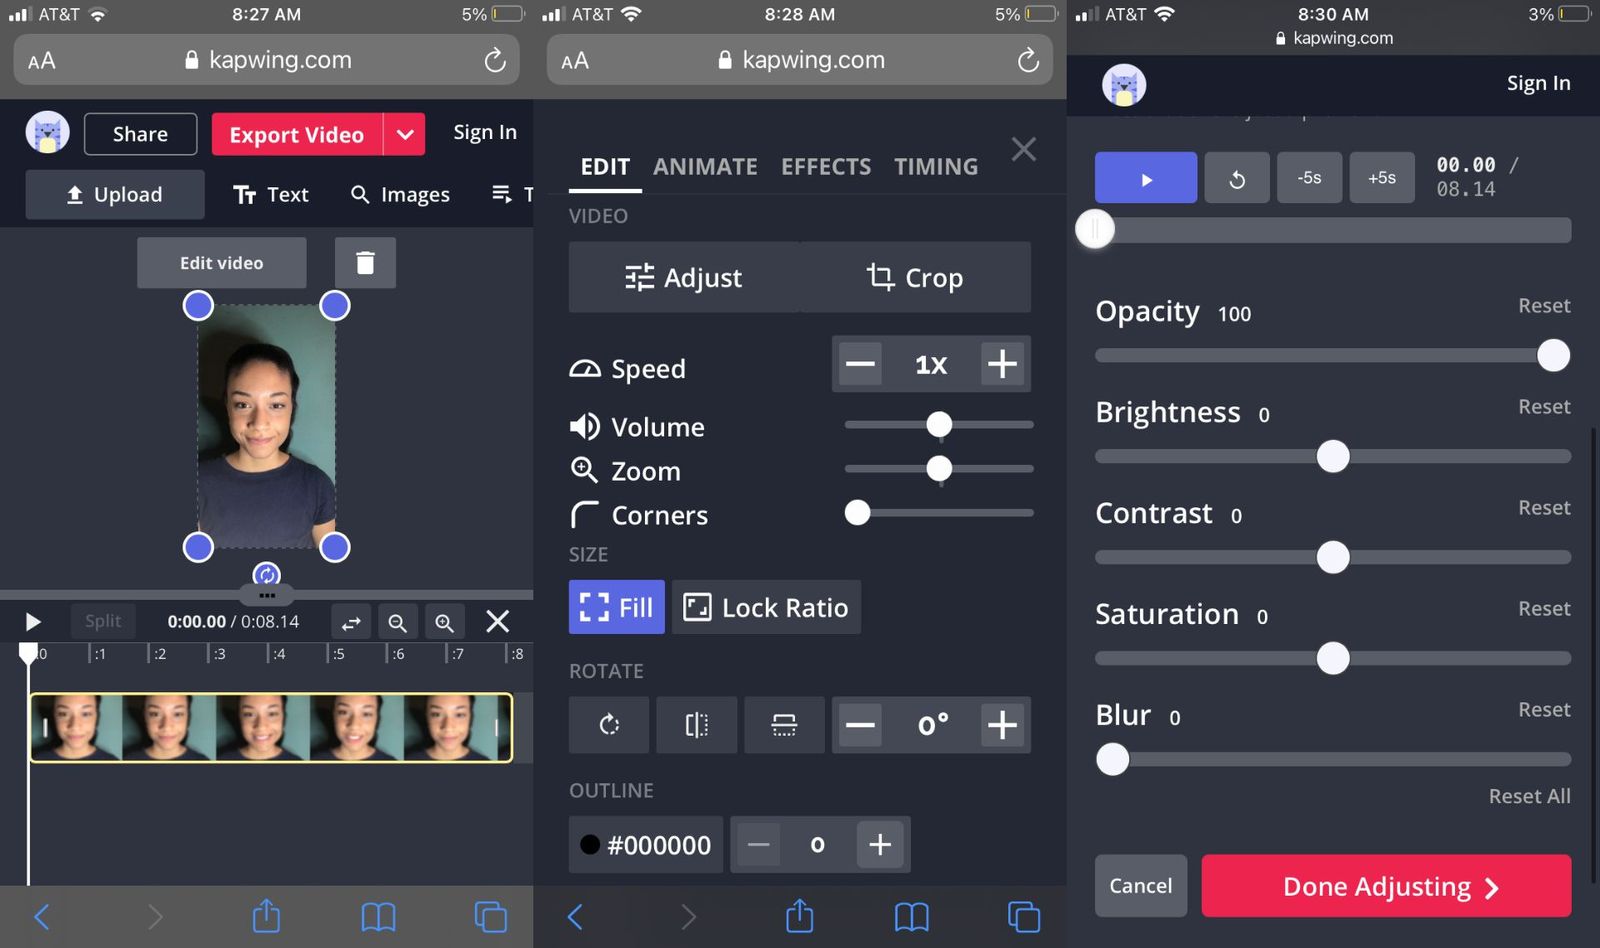Viewport: 1600px width, 948px height.
Task: Switch to the ANIMATE tab
Action: click(x=705, y=166)
